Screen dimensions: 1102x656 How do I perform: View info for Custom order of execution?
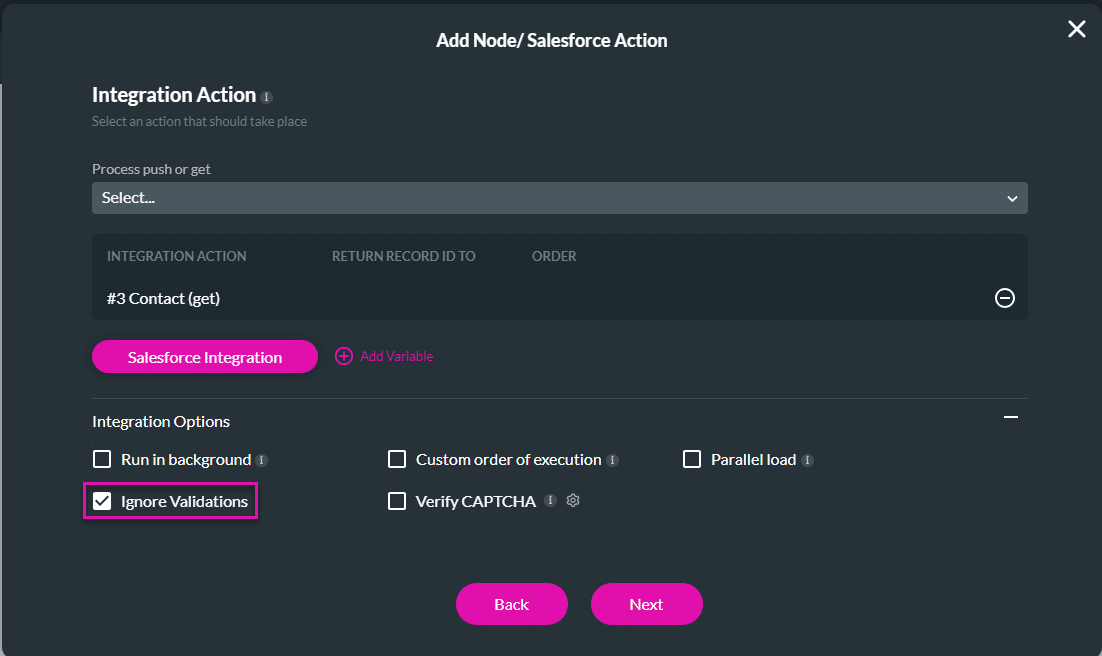click(611, 459)
